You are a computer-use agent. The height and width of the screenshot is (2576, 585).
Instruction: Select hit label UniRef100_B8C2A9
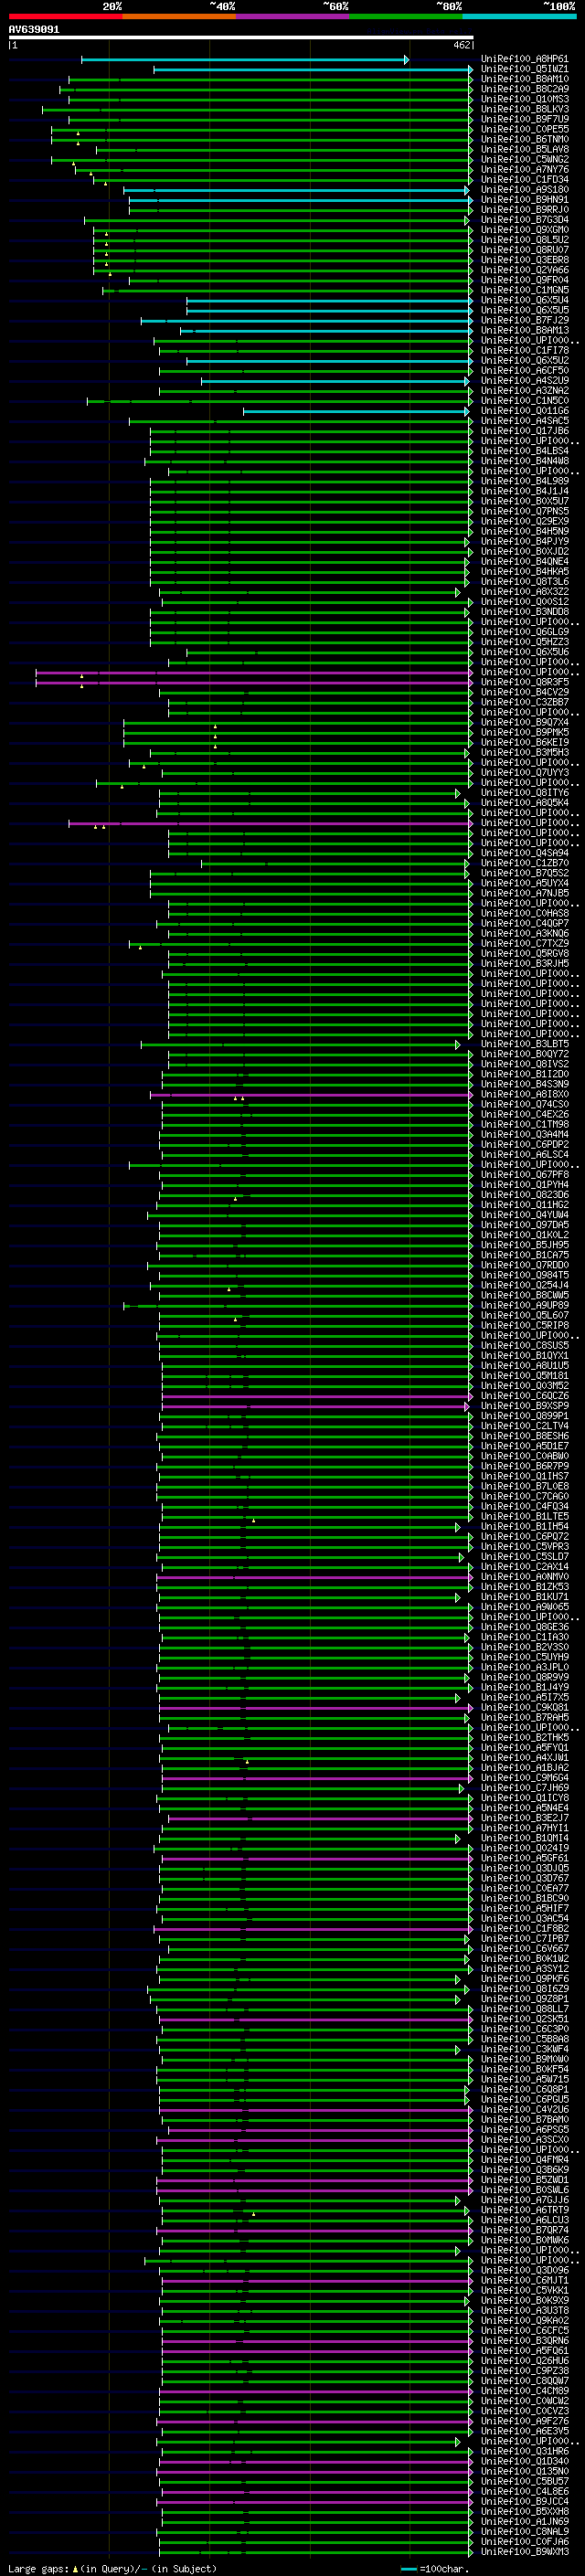coord(525,90)
